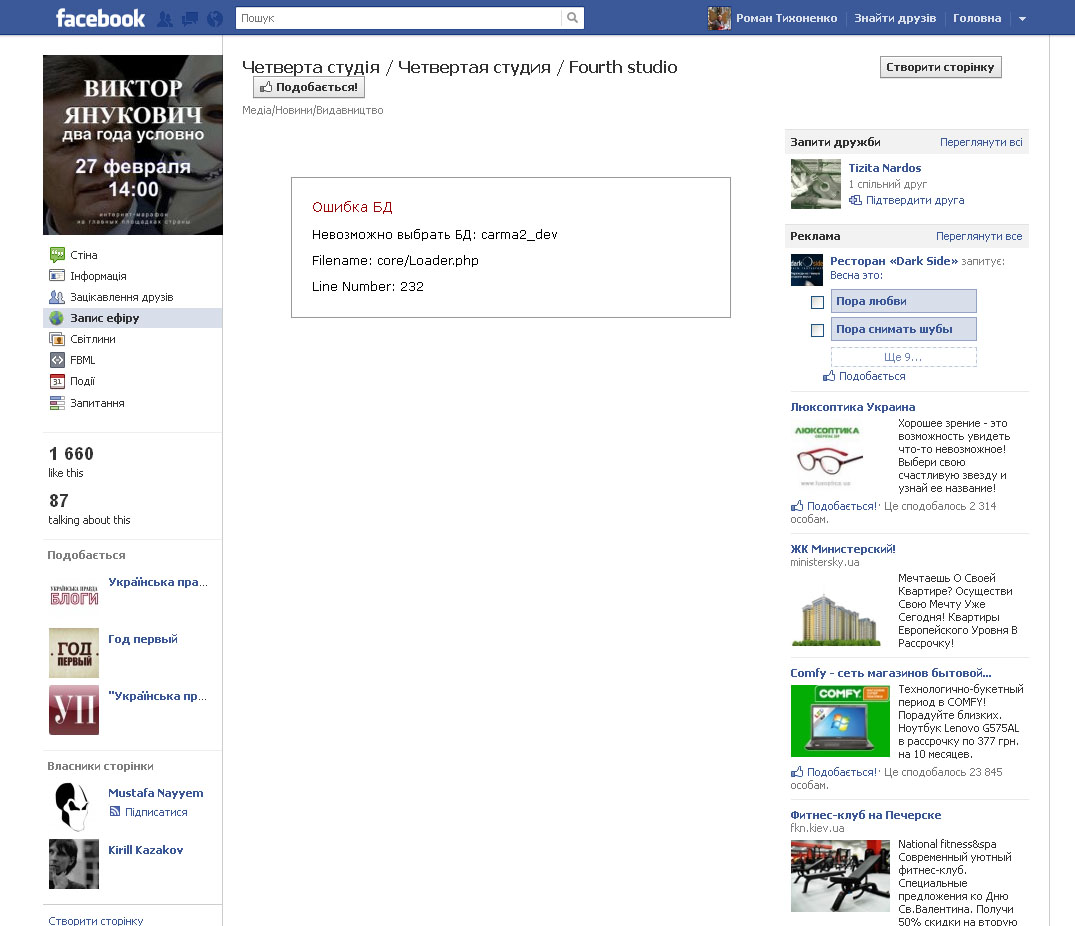Click thumbs-up icon under Comfy ad
This screenshot has width=1075, height=926.
[797, 772]
